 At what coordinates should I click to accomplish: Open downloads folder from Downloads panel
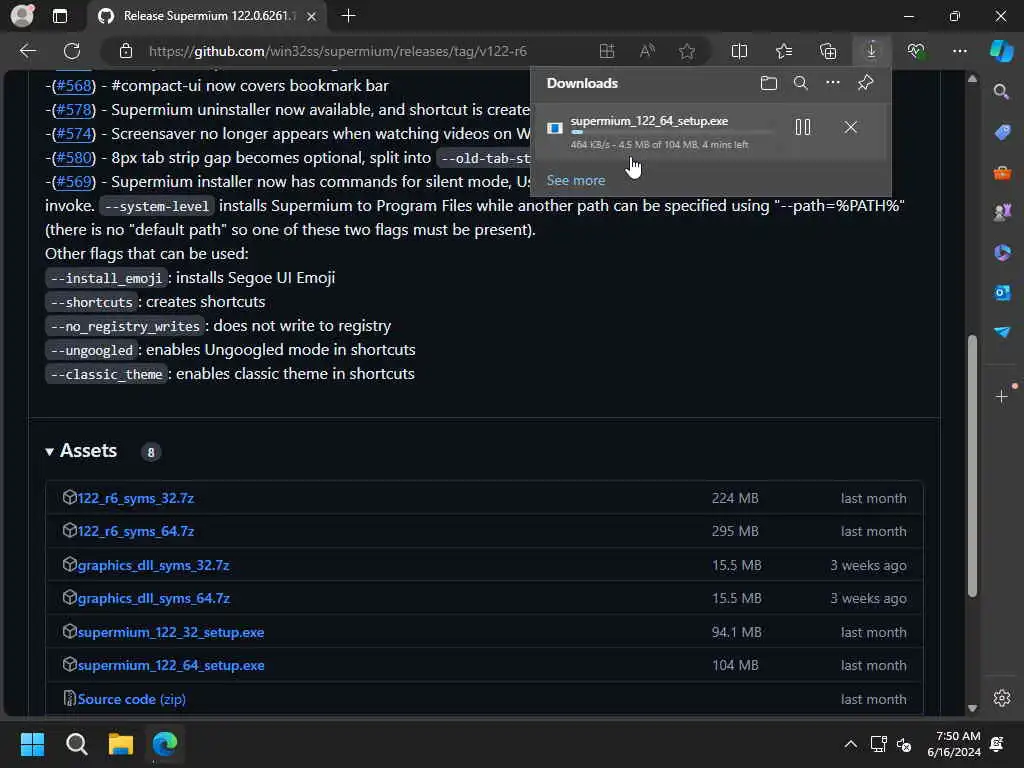pyautogui.click(x=769, y=83)
